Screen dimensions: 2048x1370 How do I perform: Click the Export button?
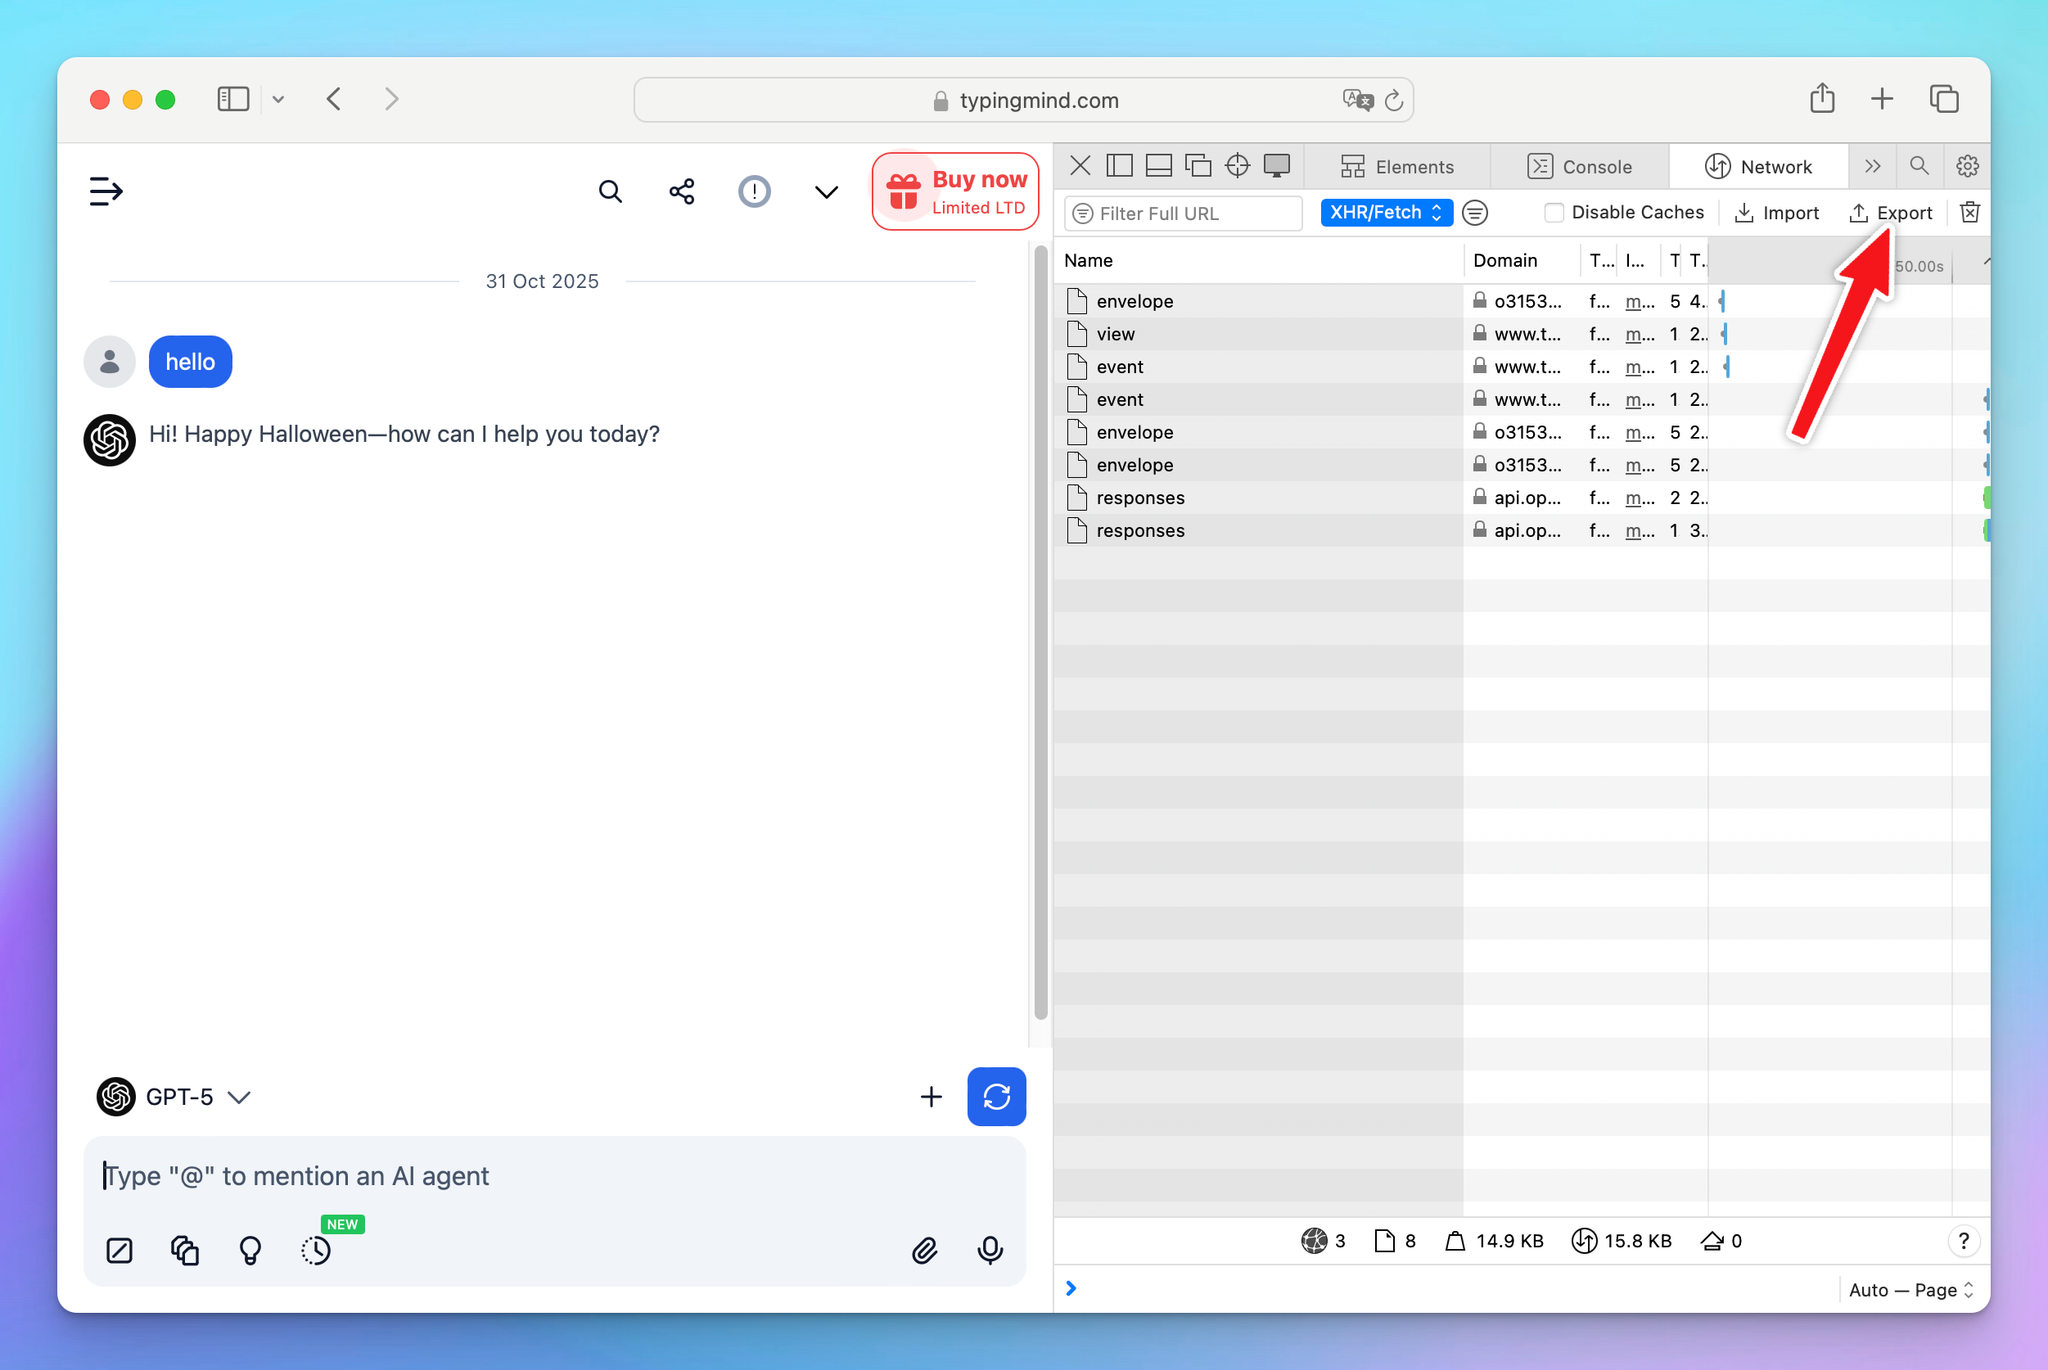(1890, 213)
